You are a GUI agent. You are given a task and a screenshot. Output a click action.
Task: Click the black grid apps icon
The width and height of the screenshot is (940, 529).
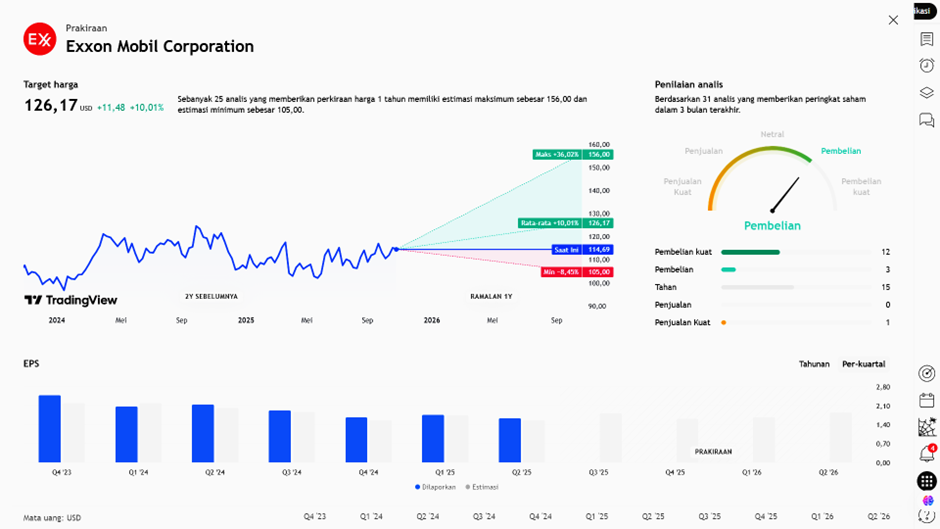(926, 481)
